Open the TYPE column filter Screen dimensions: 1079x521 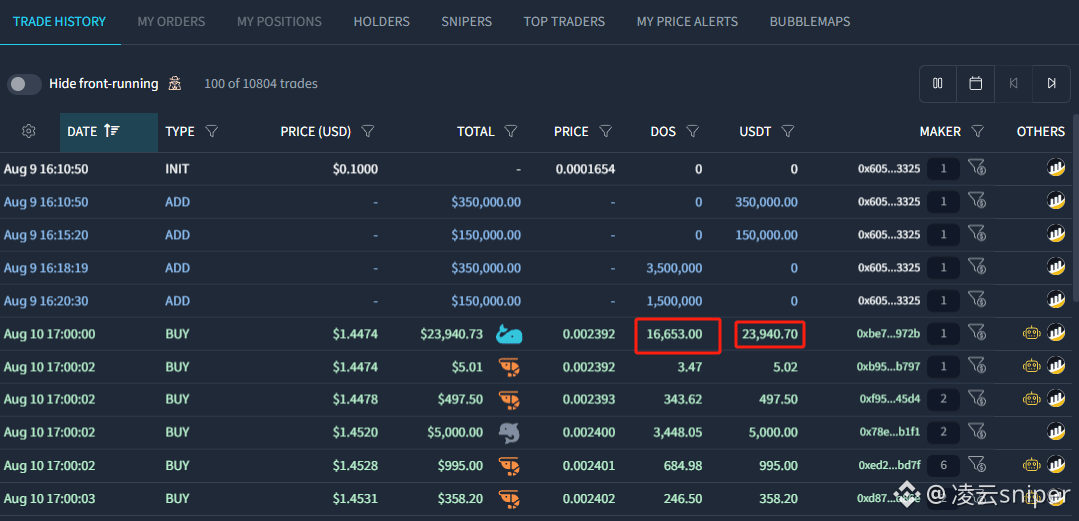[212, 131]
